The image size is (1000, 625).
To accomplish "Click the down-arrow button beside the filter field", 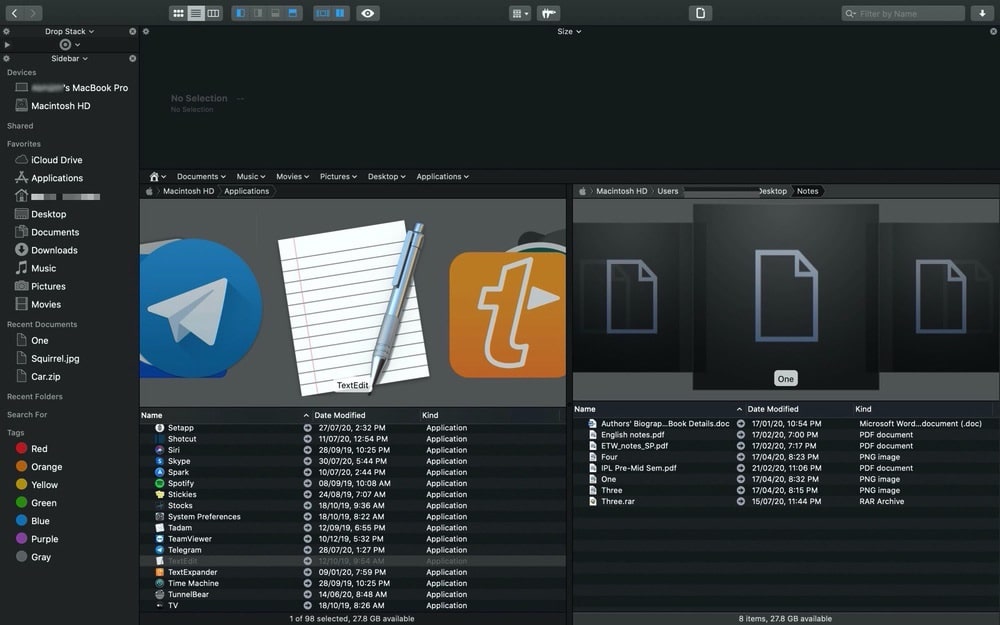I will [x=982, y=13].
